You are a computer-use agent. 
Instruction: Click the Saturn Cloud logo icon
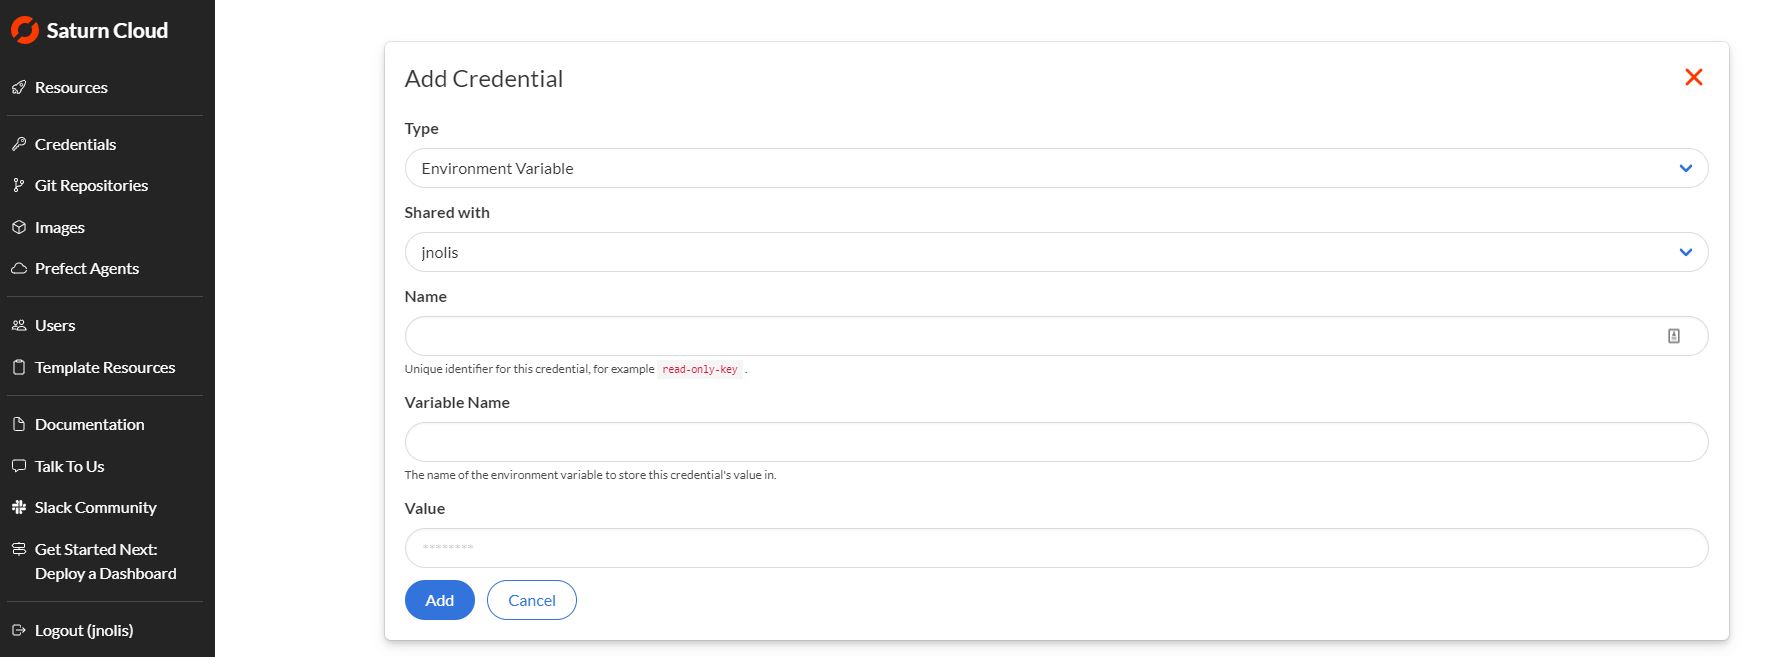point(24,31)
